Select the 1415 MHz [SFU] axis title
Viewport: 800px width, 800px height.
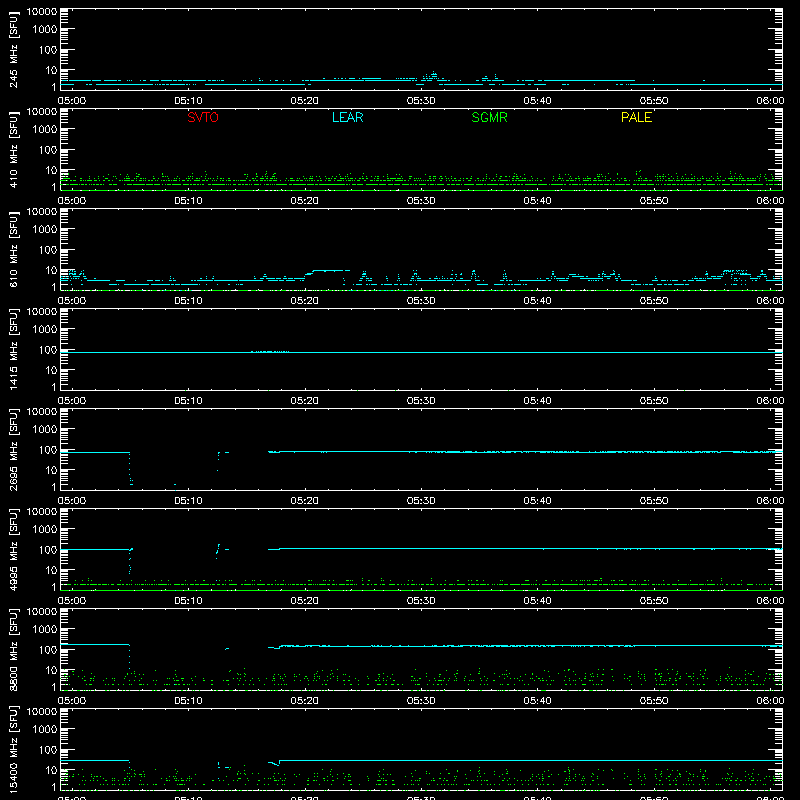coord(14,350)
